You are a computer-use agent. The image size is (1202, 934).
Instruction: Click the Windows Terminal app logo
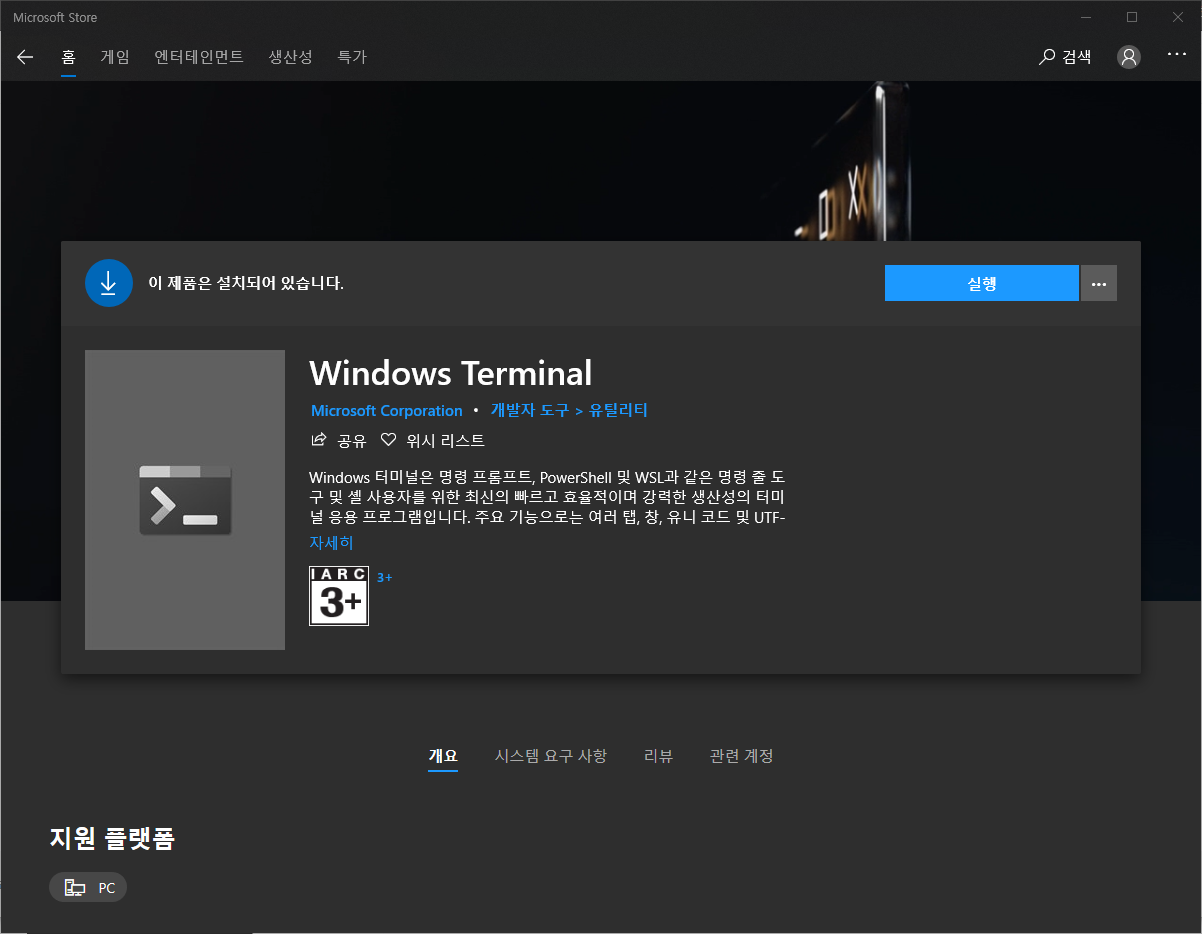tap(185, 500)
